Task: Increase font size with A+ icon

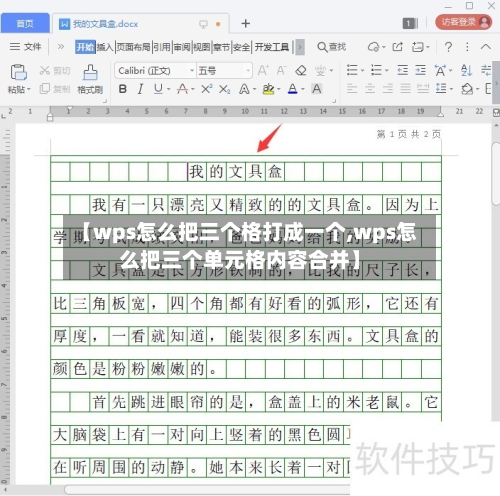Action: point(263,70)
